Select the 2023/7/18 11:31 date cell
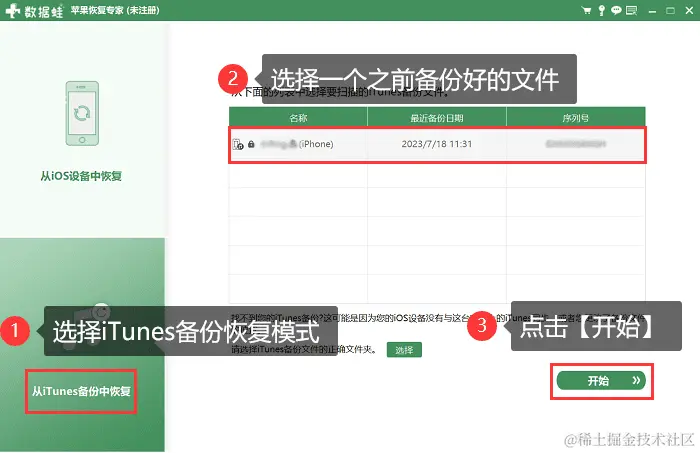The image size is (700, 453). click(437, 144)
